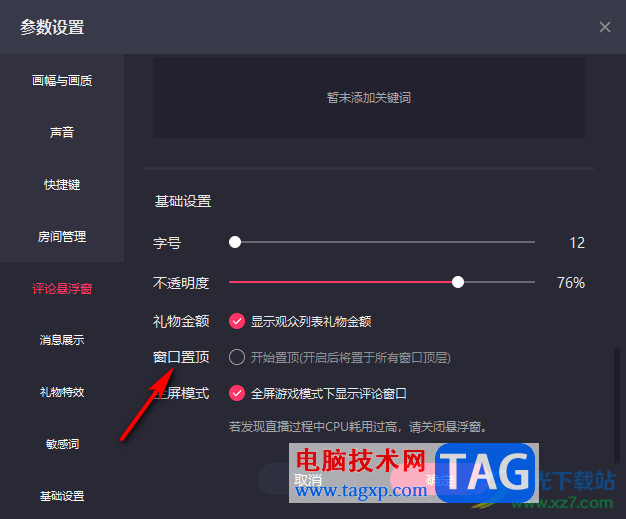
Task: Click the 确定 button
Action: [x=439, y=480]
